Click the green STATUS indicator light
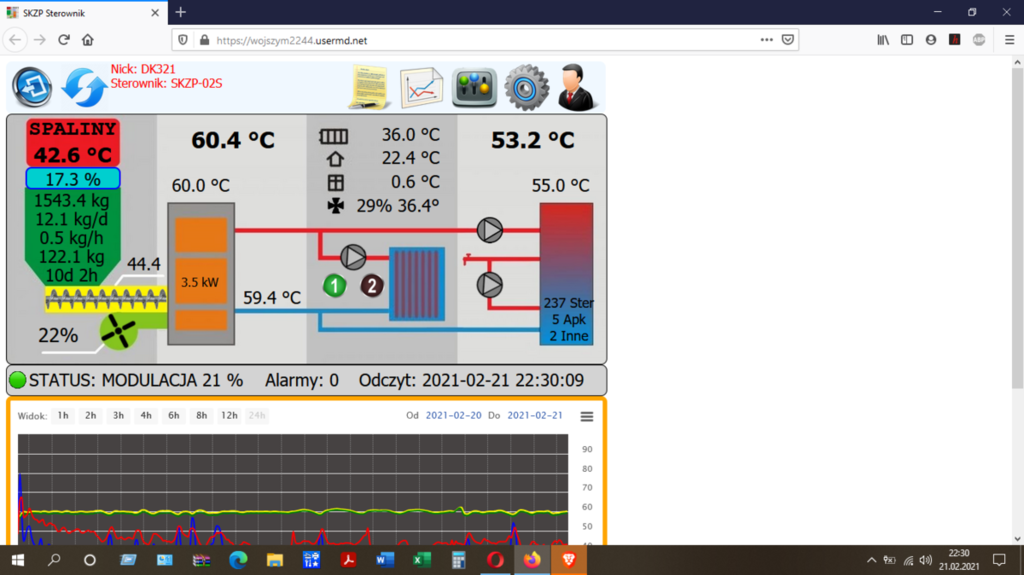 18,380
